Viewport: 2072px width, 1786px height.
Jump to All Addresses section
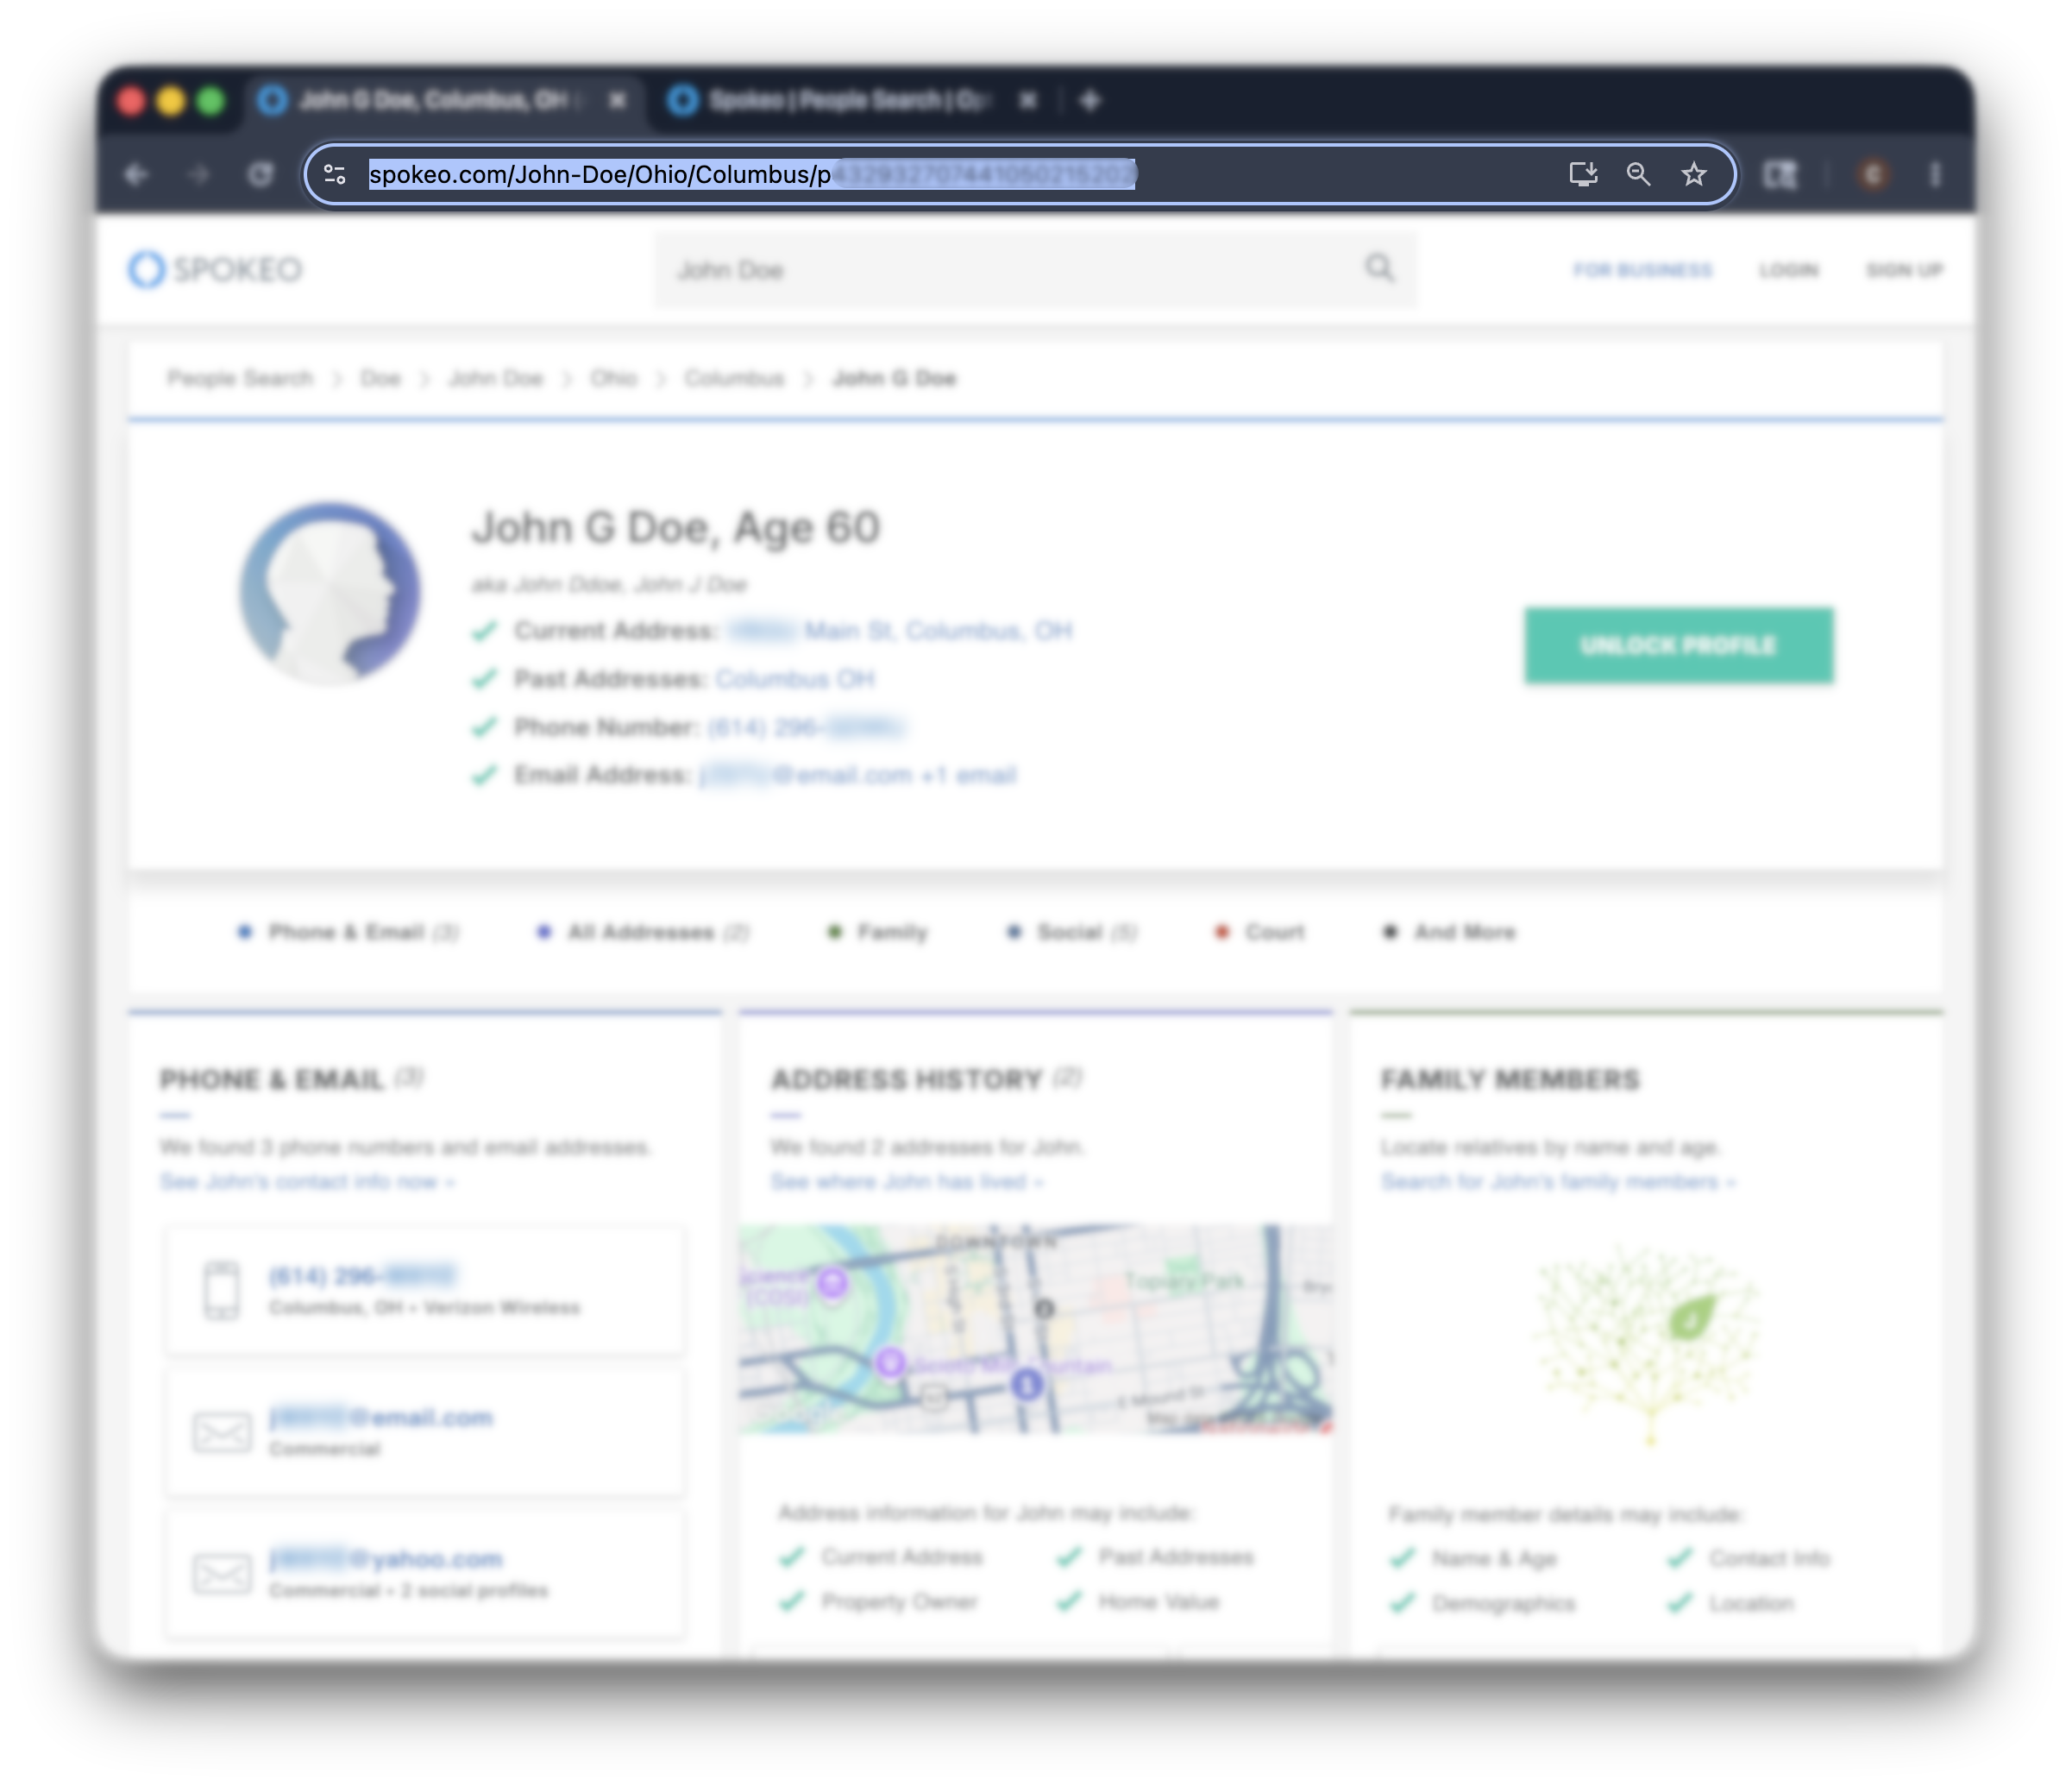pyautogui.click(x=643, y=932)
